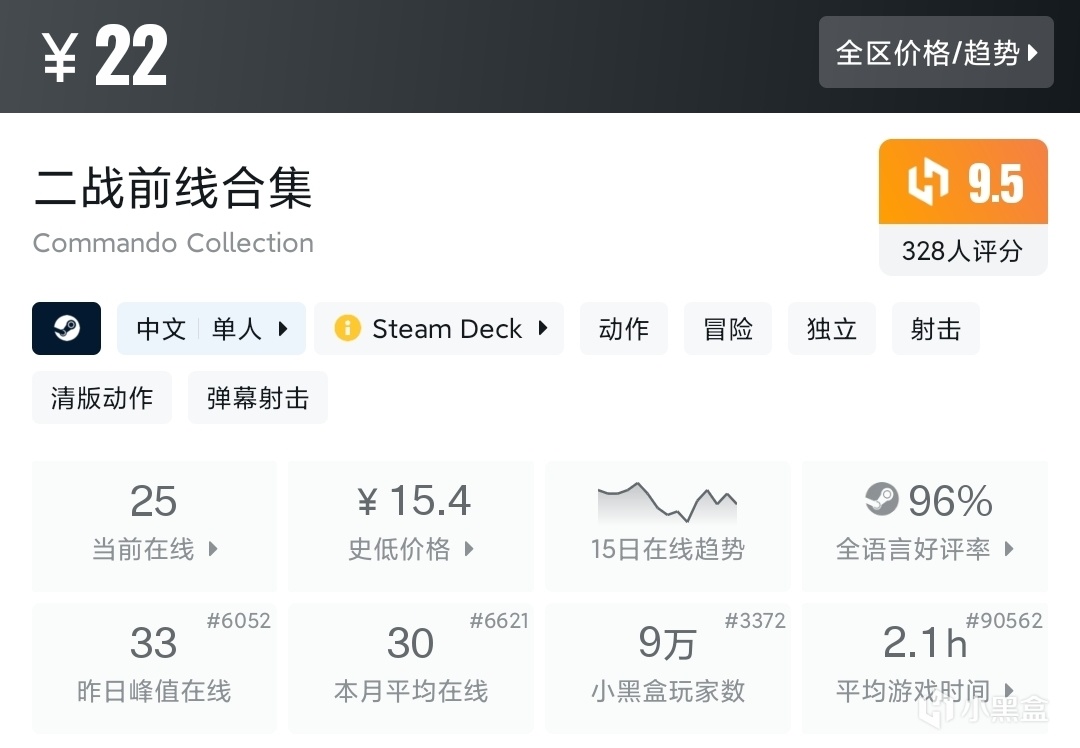Open the 独立 tag
1080x748 pixels.
832,329
